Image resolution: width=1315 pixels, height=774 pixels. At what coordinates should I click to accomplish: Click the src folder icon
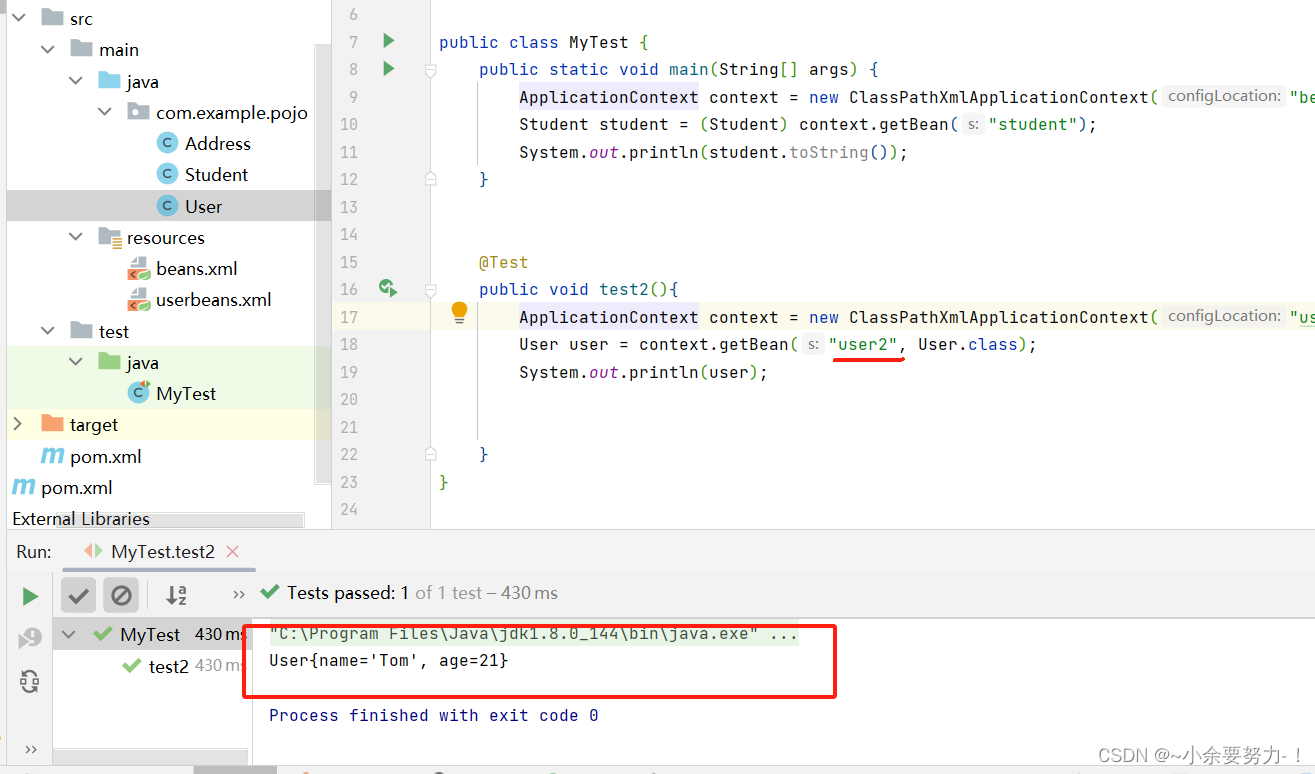(52, 18)
